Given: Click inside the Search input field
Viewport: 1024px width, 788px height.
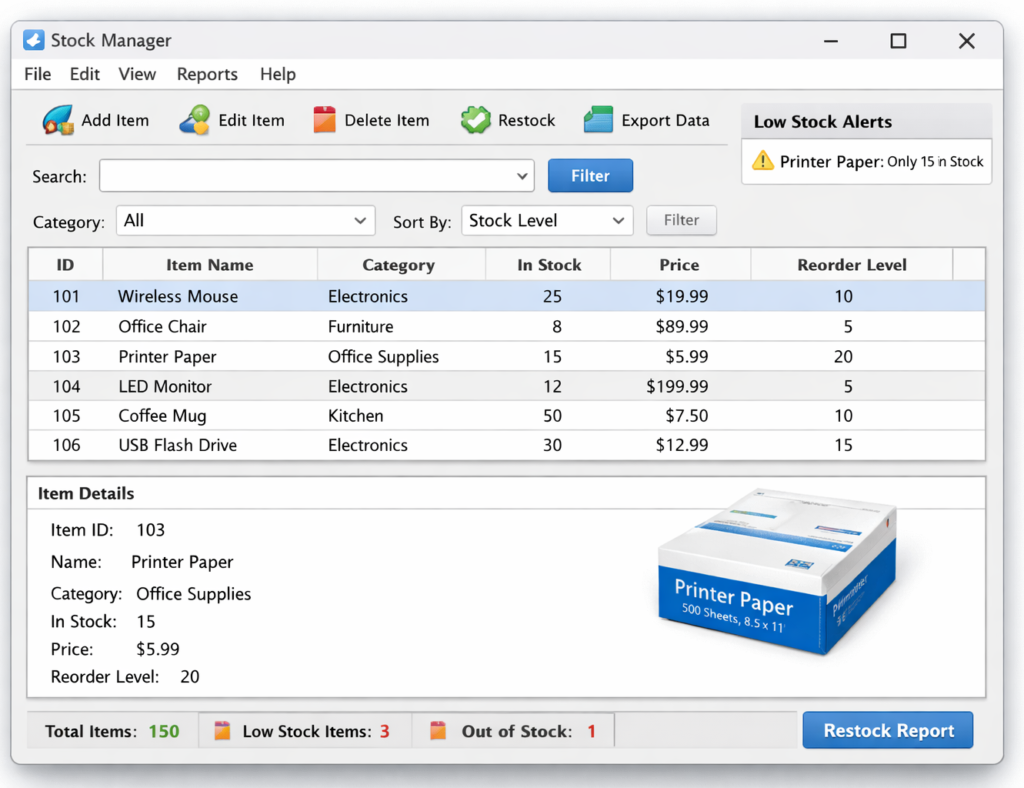Looking at the screenshot, I should pos(305,176).
